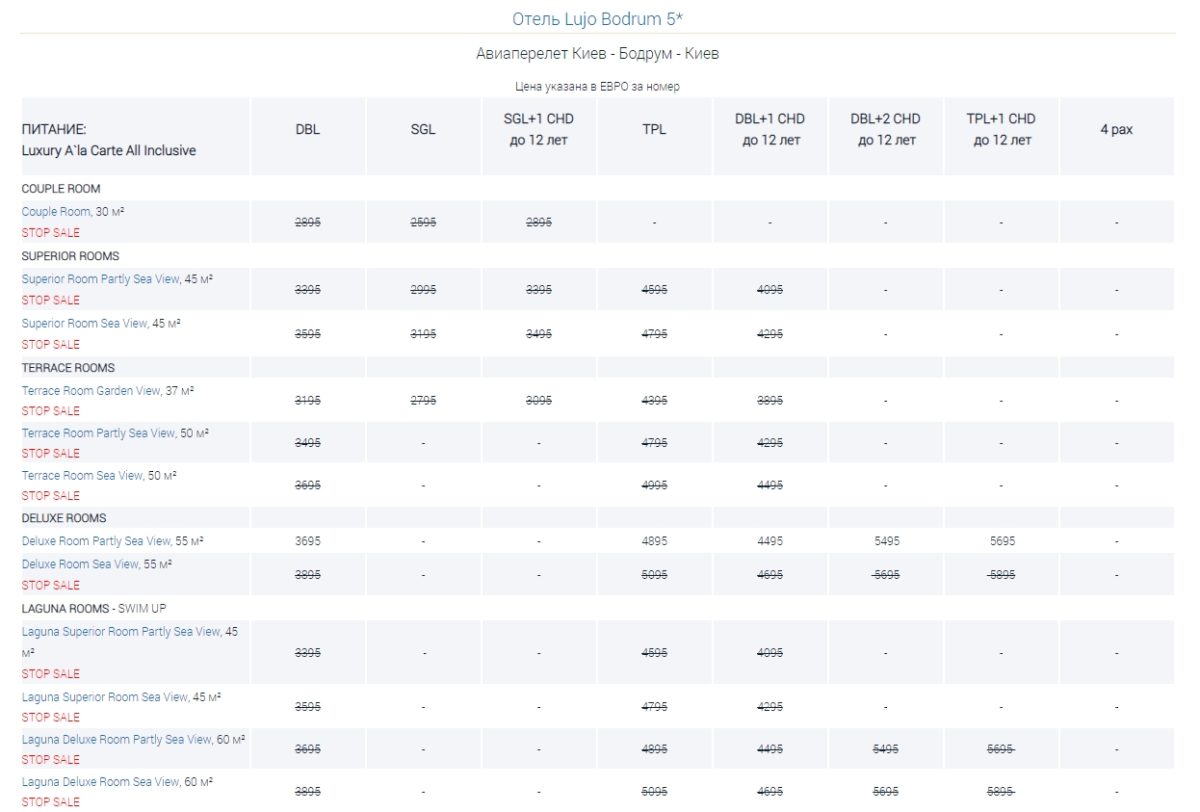Image resolution: width=1200 pixels, height=812 pixels.
Task: Click crossed-out 3595 DBL price in Laguna Superior Sea View row
Action: [x=308, y=707]
